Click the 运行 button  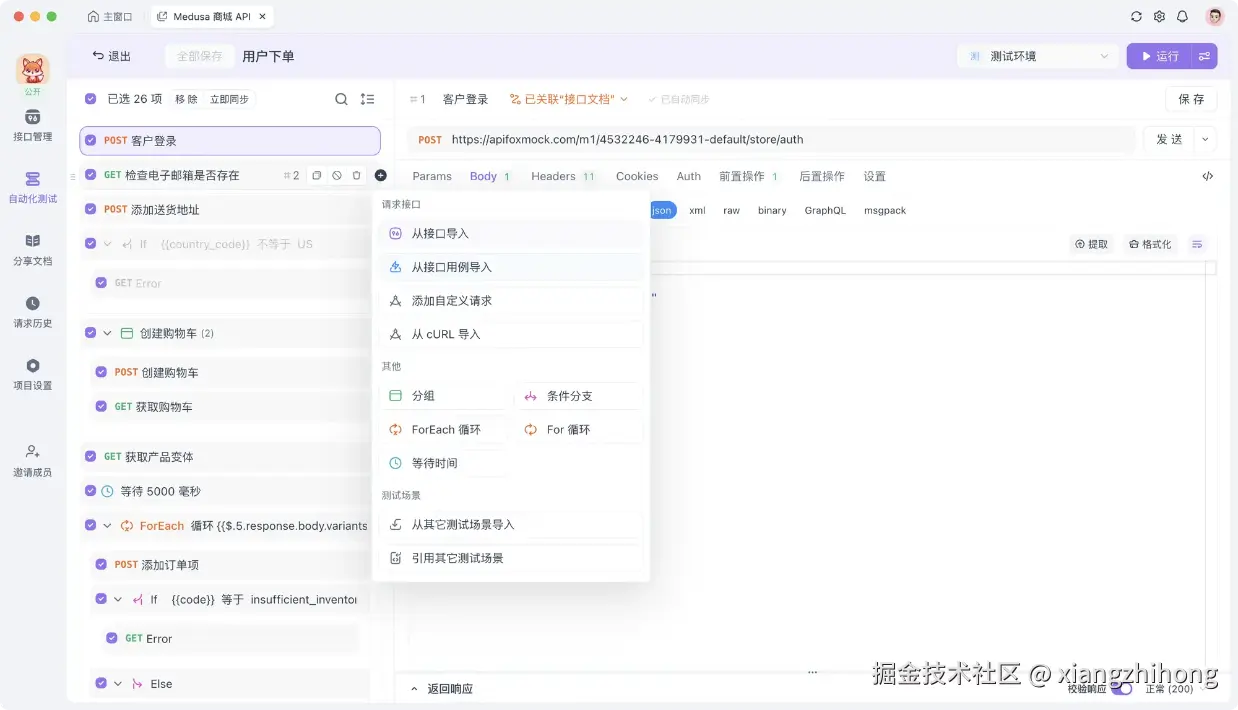(x=1158, y=56)
